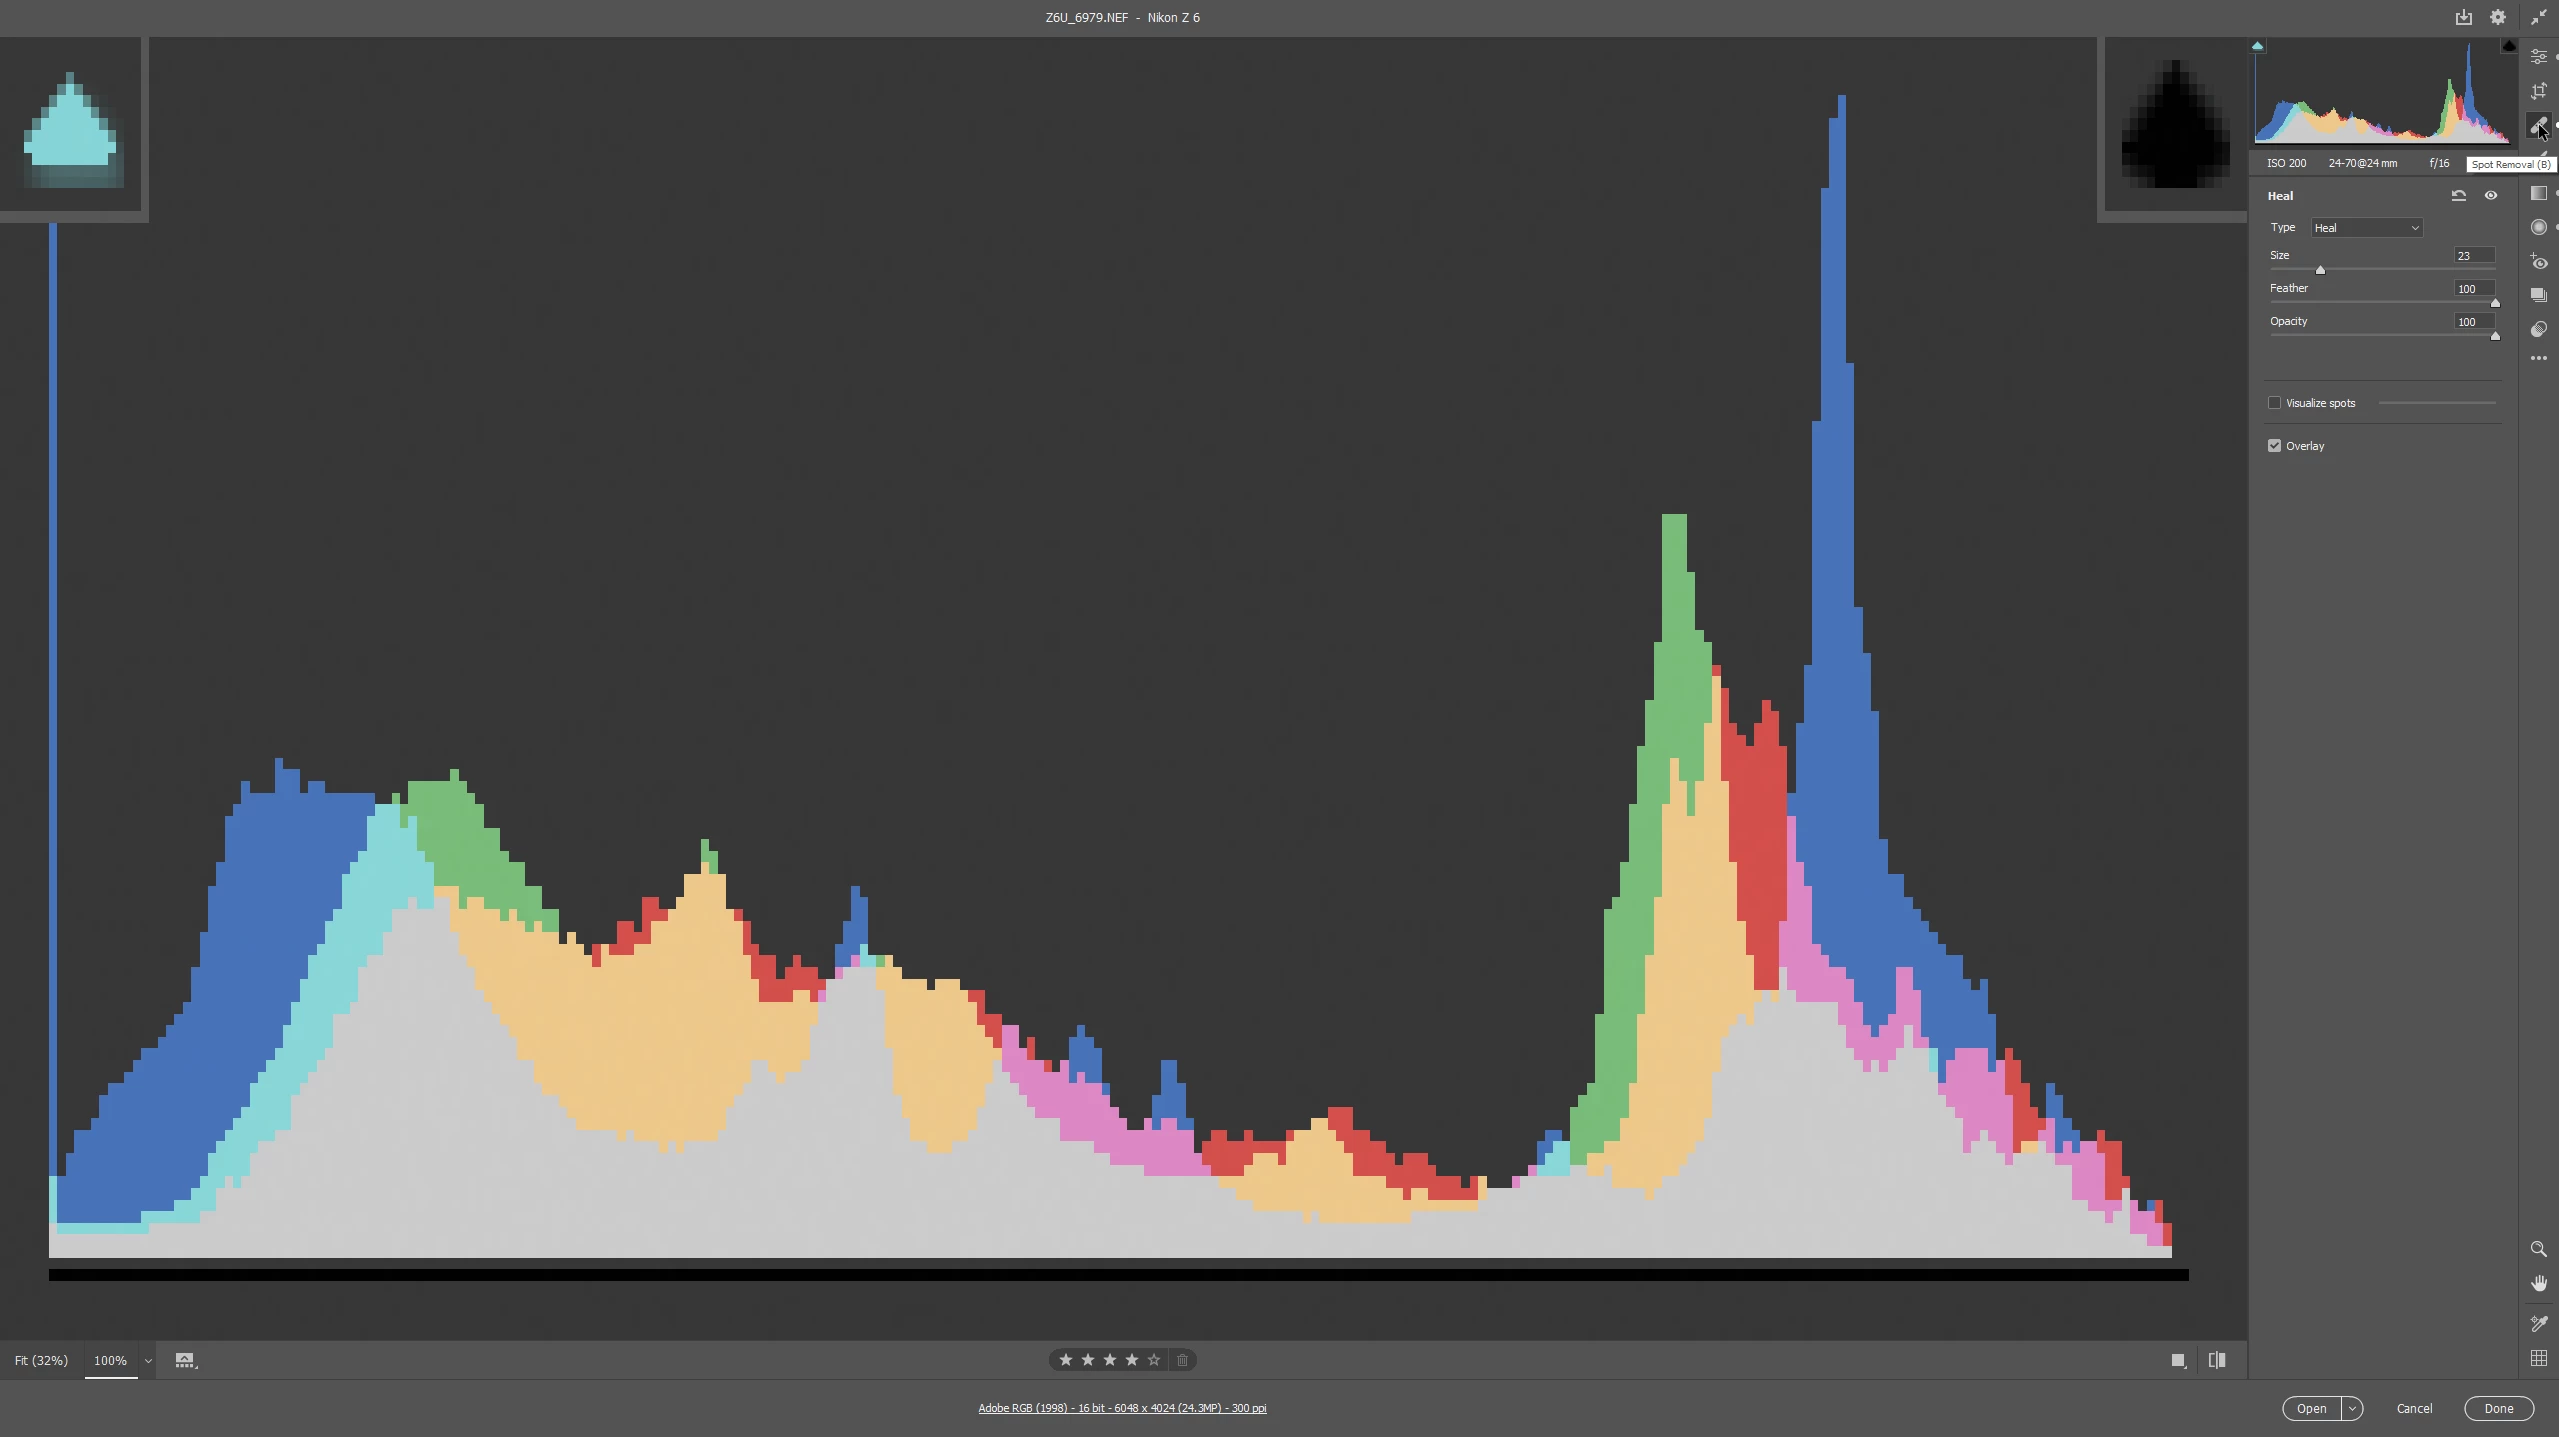Uncheck the Overlay checkbox
The image size is (2559, 1437).
click(2275, 446)
